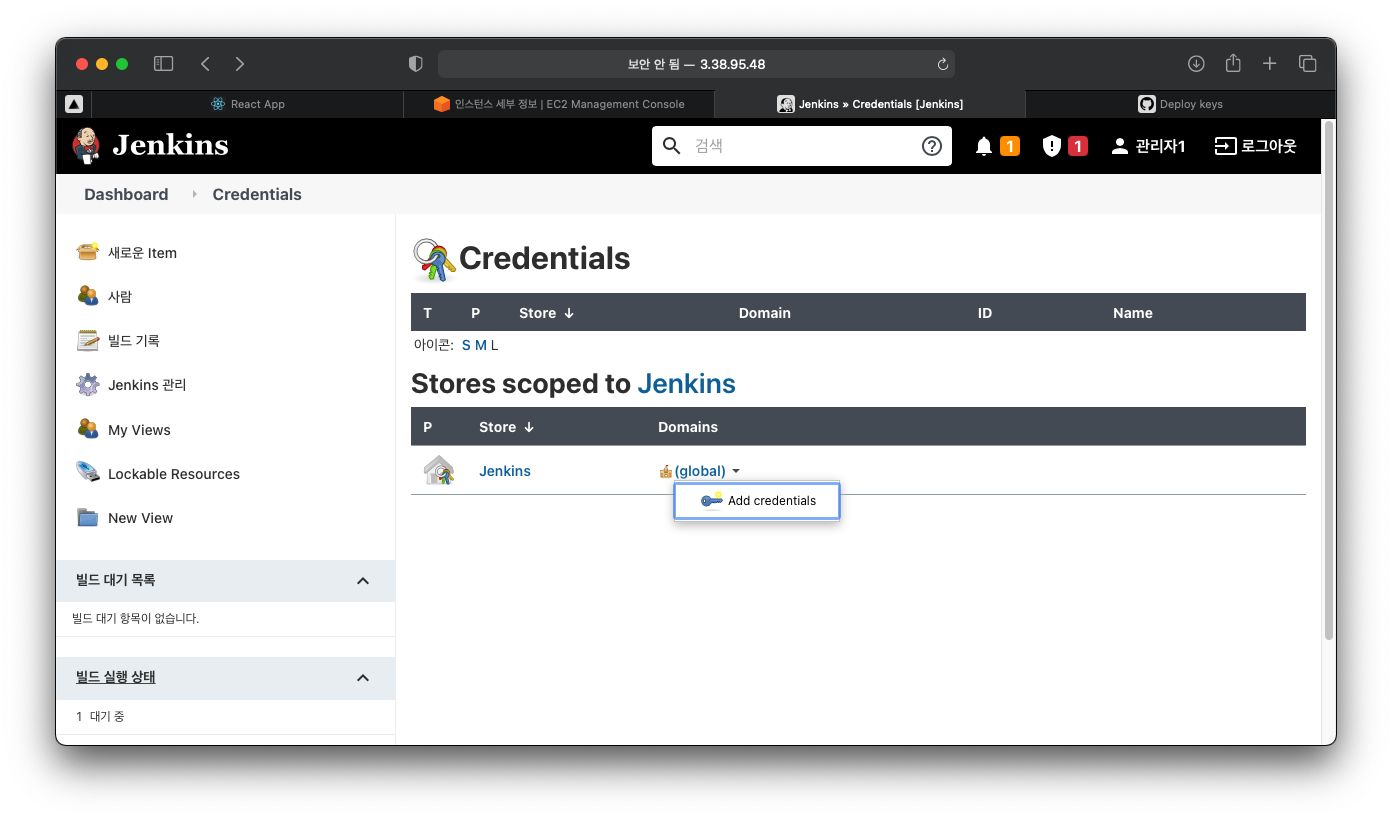Expand the Dashboard breadcrumb arrow
The height and width of the screenshot is (819, 1392).
pos(194,194)
